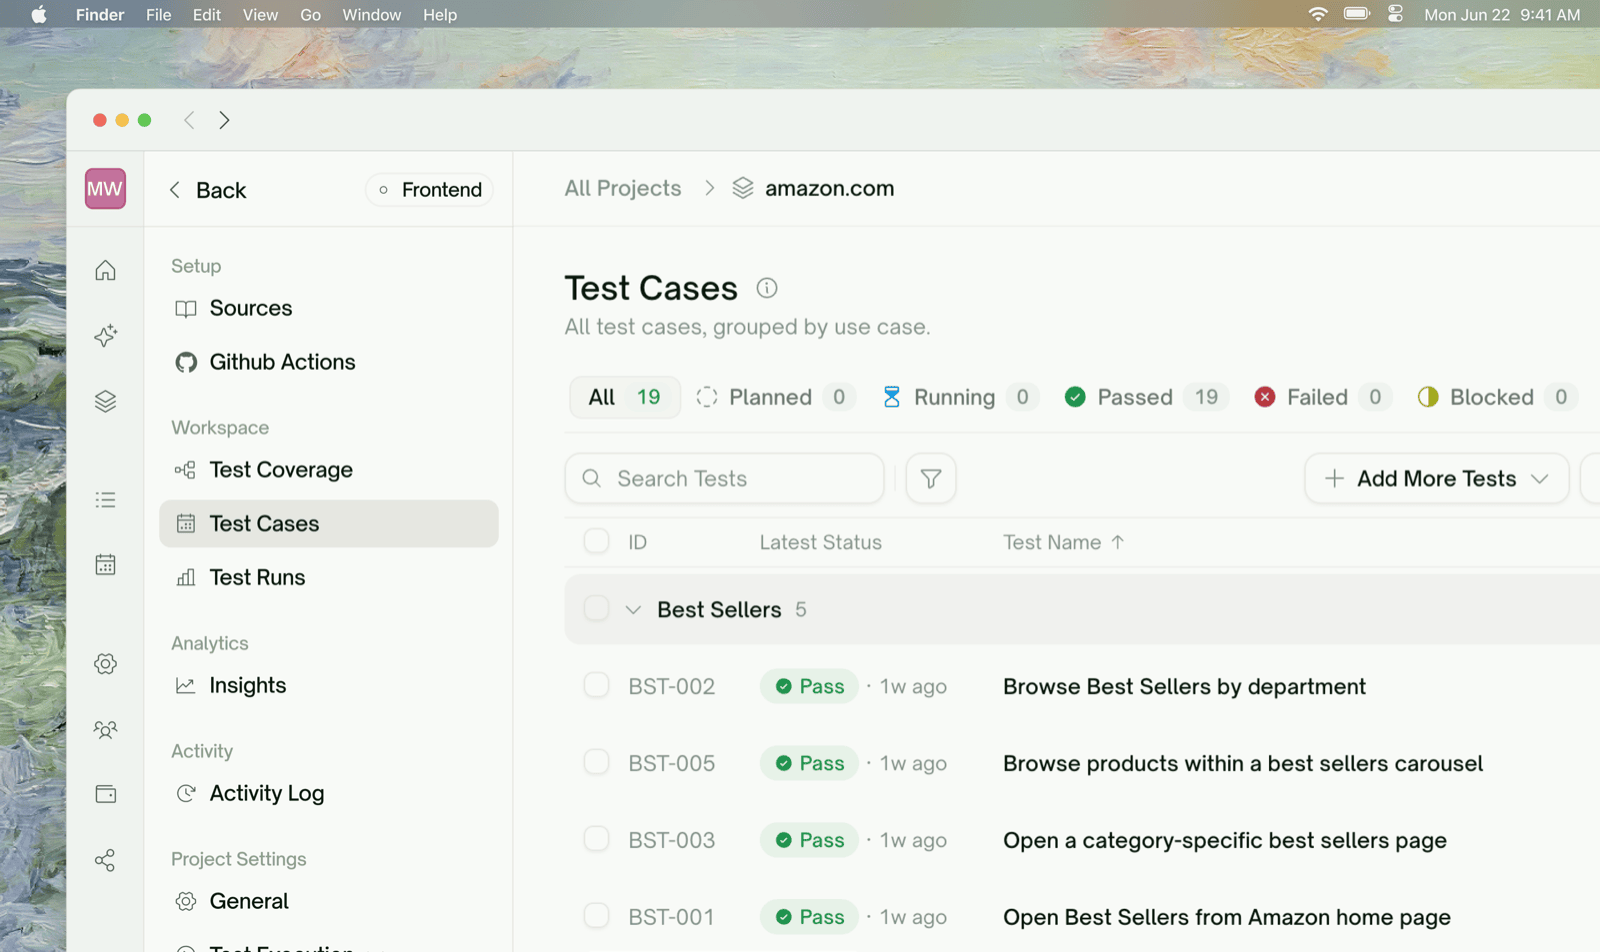
Task: Filter by Failed status tab
Action: (x=1321, y=397)
